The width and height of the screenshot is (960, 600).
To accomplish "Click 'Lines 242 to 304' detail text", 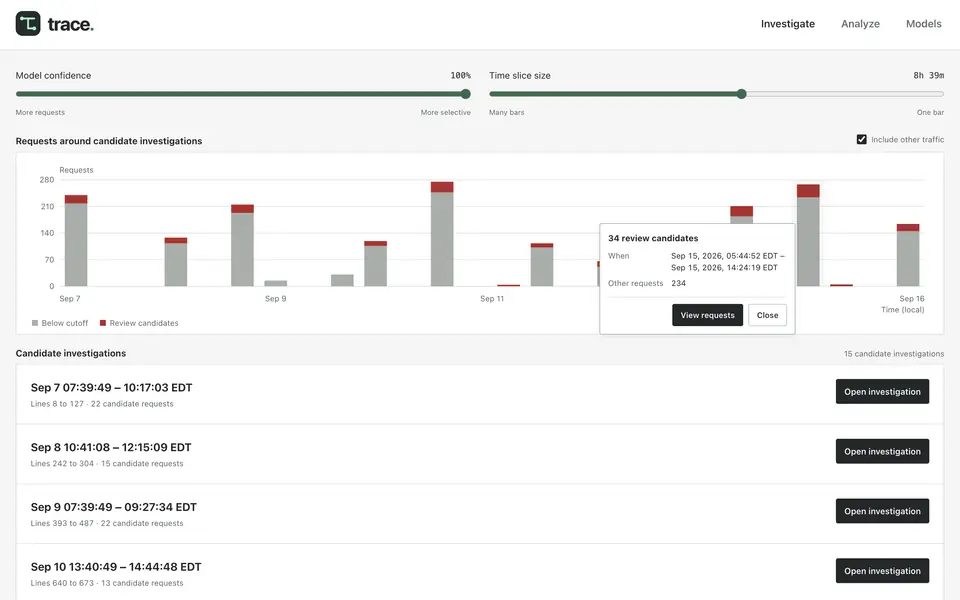I will tap(62, 463).
